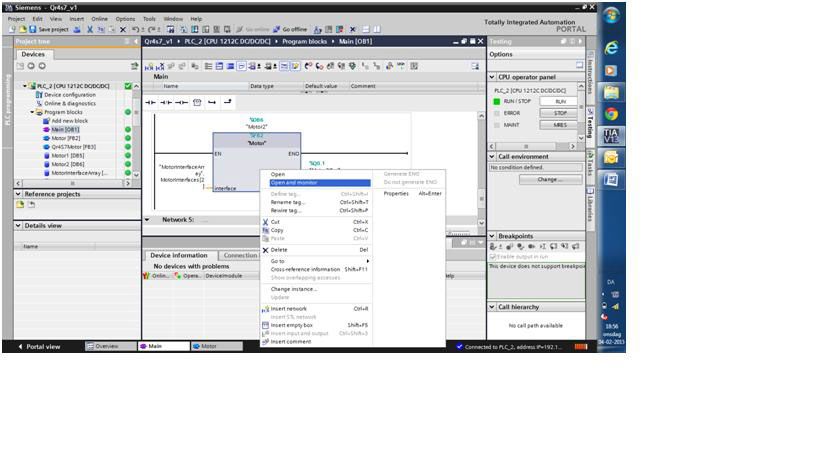This screenshot has width=819, height=460.
Task: Click the RUN button in CPU operator panel
Action: tap(559, 101)
